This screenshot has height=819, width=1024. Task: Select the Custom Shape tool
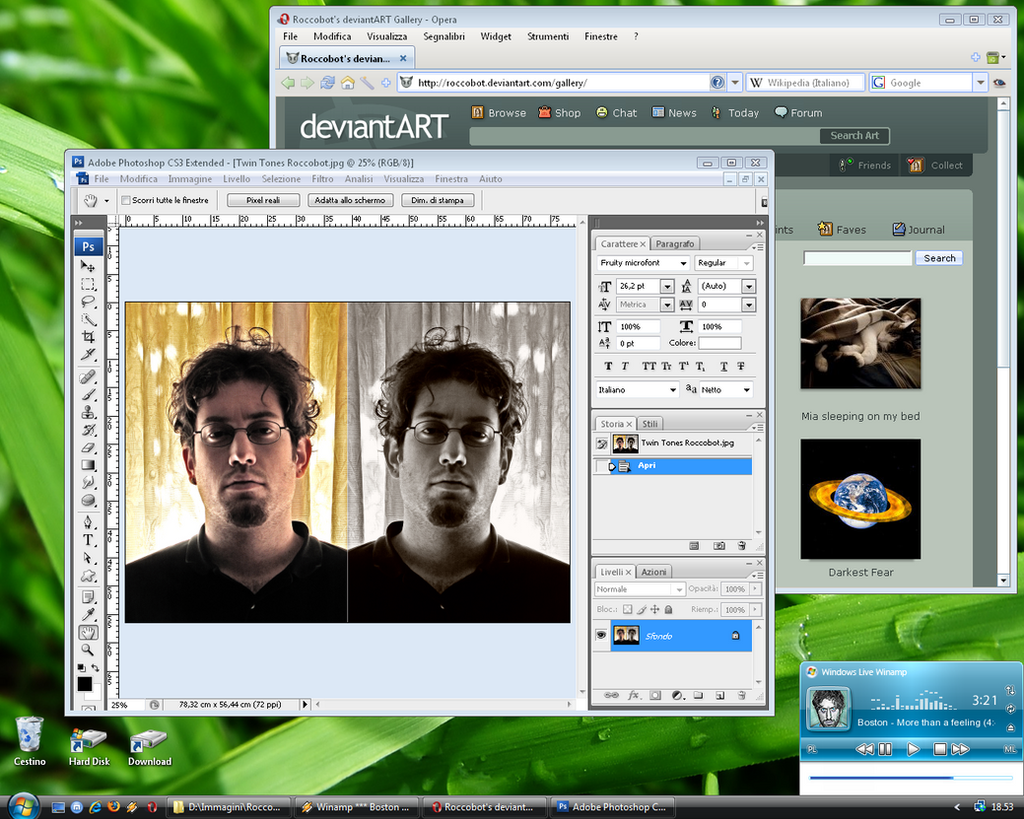pos(88,576)
